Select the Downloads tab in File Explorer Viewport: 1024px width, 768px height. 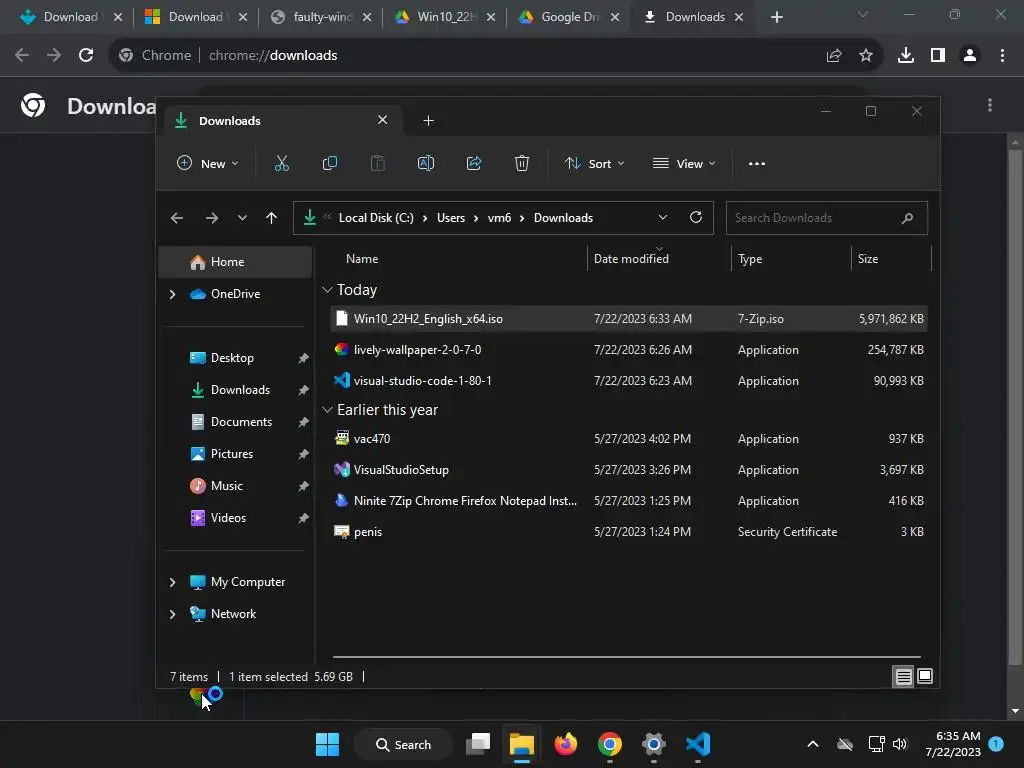tap(281, 121)
